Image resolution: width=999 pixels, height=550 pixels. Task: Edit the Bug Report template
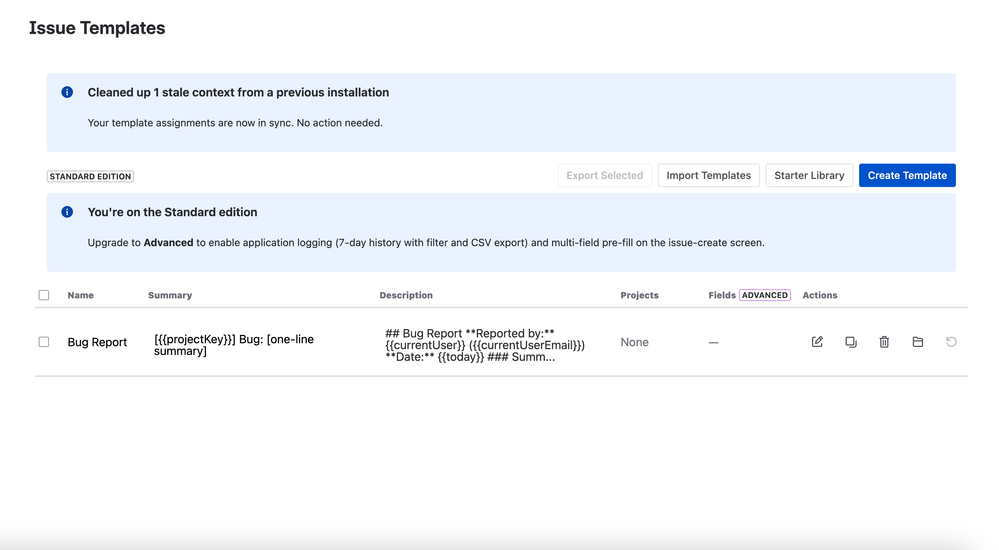pyautogui.click(x=817, y=342)
